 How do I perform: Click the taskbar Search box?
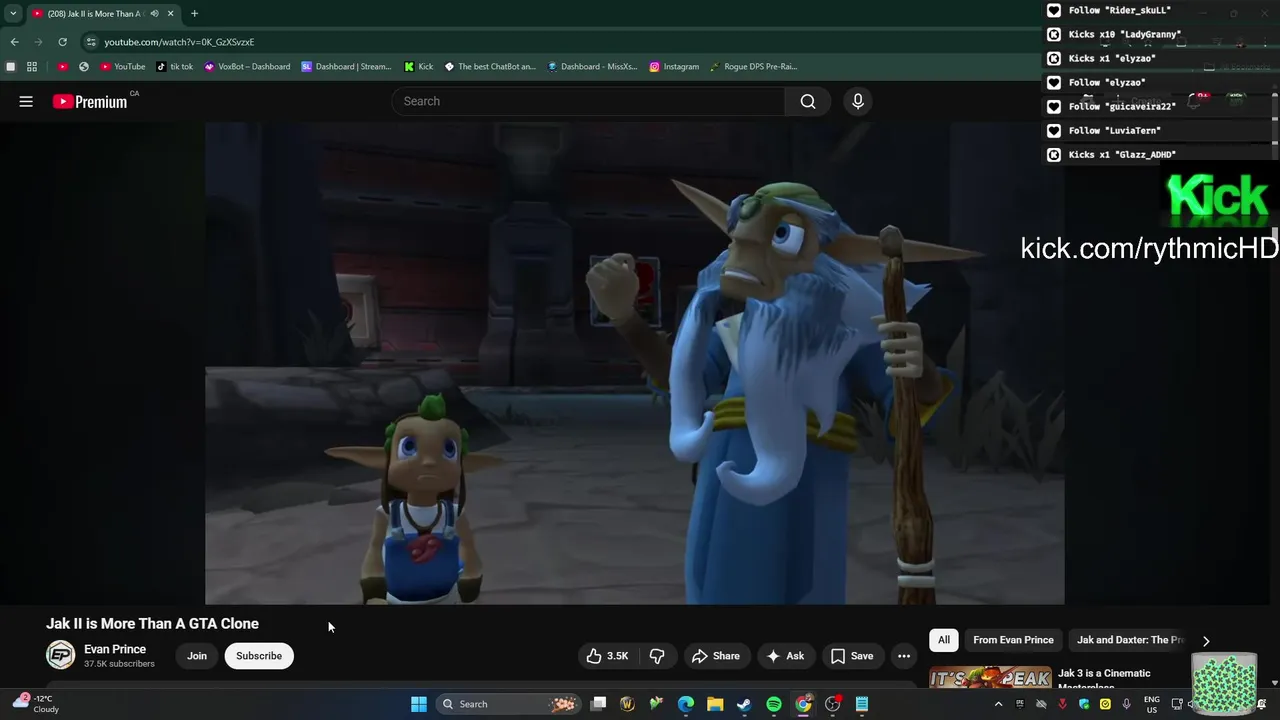tap(510, 704)
